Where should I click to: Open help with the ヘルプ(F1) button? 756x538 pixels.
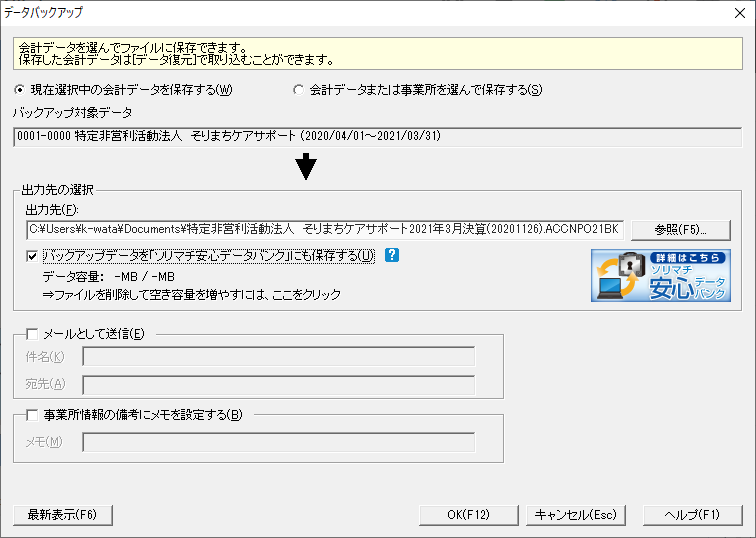pos(692,515)
